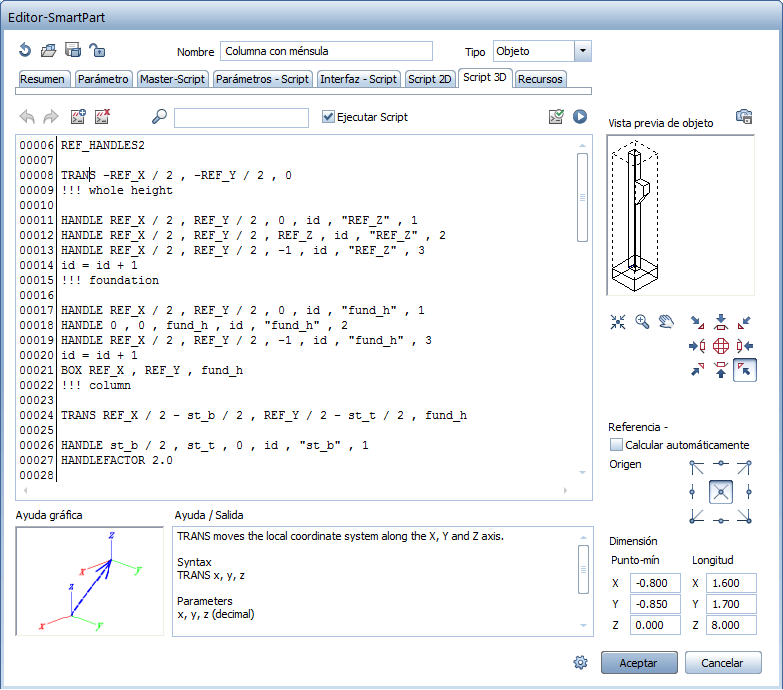783x690 pixels.
Task: Select the top-right diagonal view arrow
Action: tap(744, 323)
